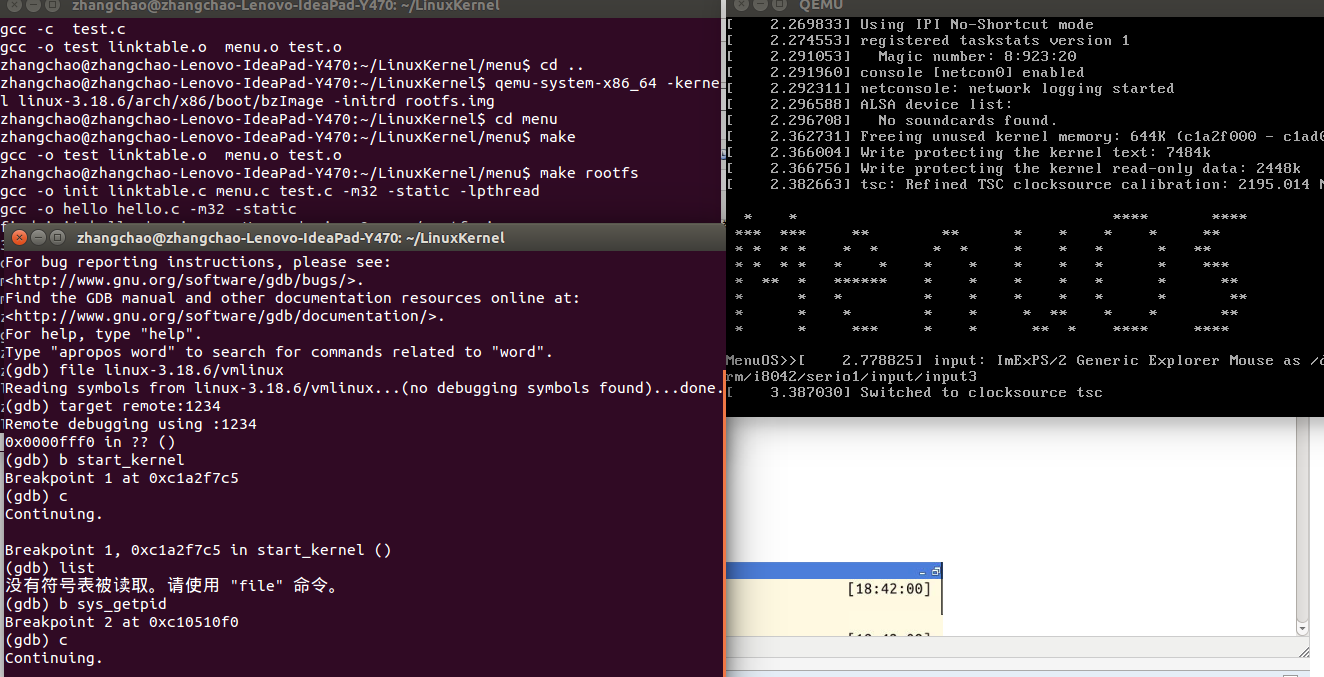1324x677 pixels.
Task: Click the "gcc -o init linktable.c" line
Action: point(270,191)
